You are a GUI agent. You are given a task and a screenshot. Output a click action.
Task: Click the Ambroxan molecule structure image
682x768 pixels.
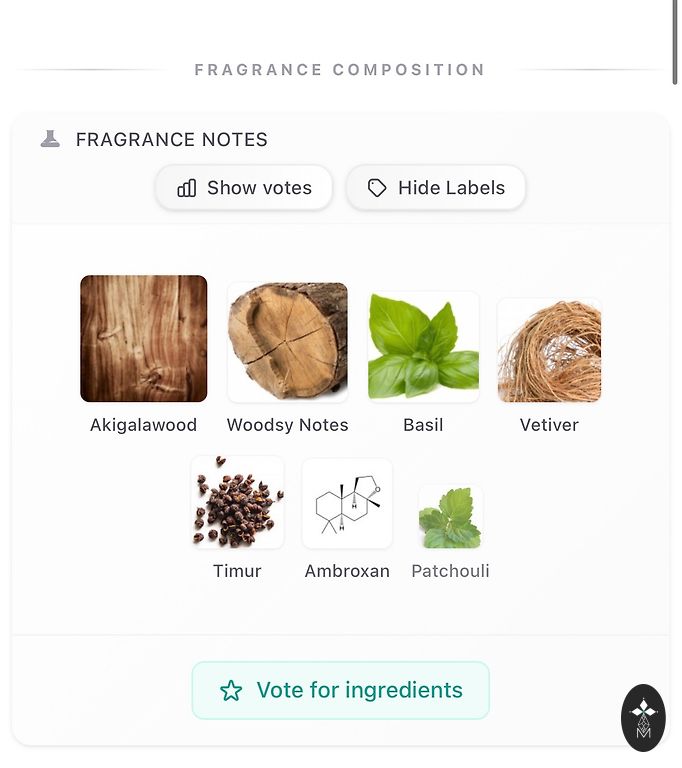347,503
